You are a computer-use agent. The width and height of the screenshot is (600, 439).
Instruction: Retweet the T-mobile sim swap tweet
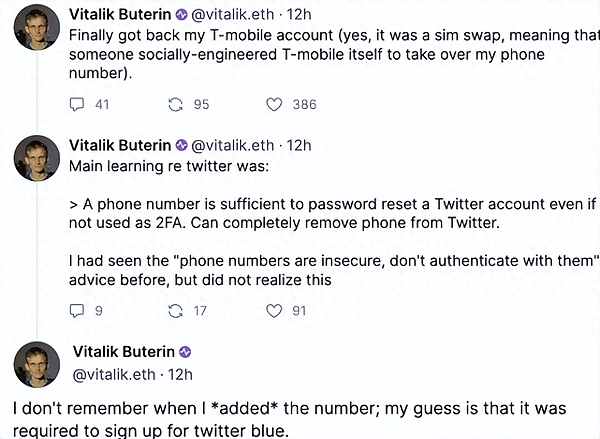tap(177, 104)
